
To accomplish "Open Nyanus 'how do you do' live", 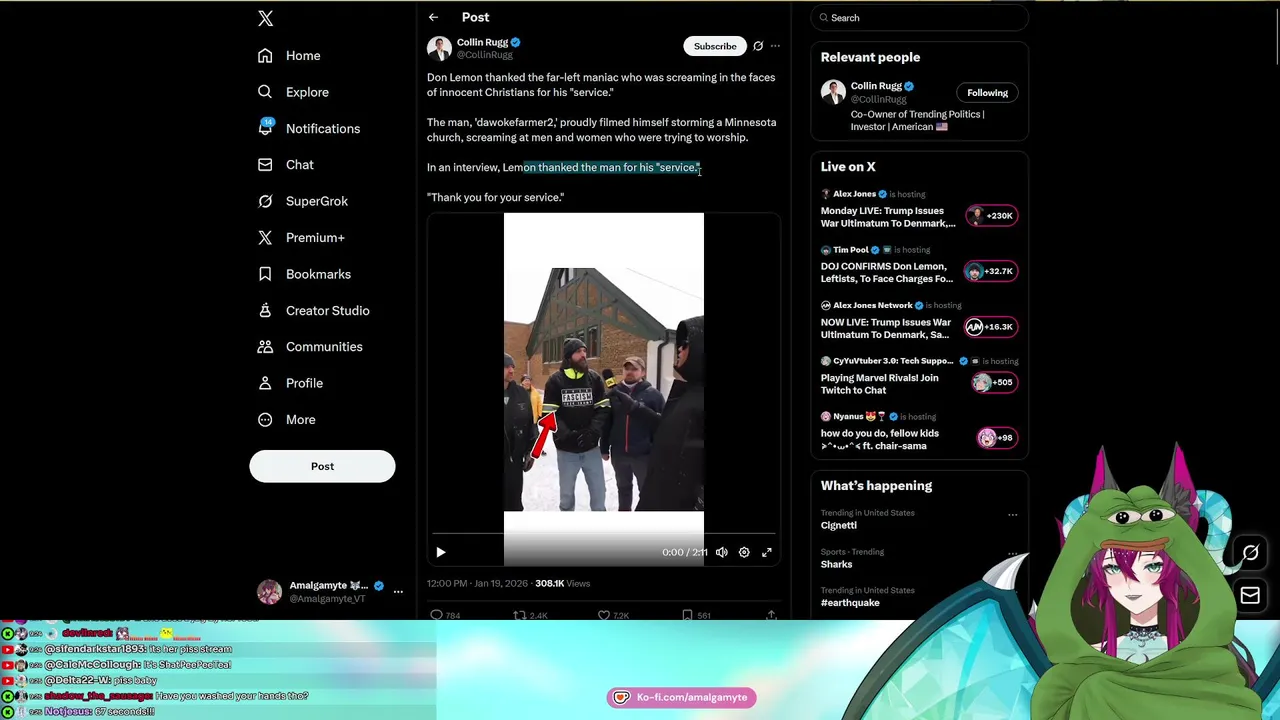I will click(880, 439).
